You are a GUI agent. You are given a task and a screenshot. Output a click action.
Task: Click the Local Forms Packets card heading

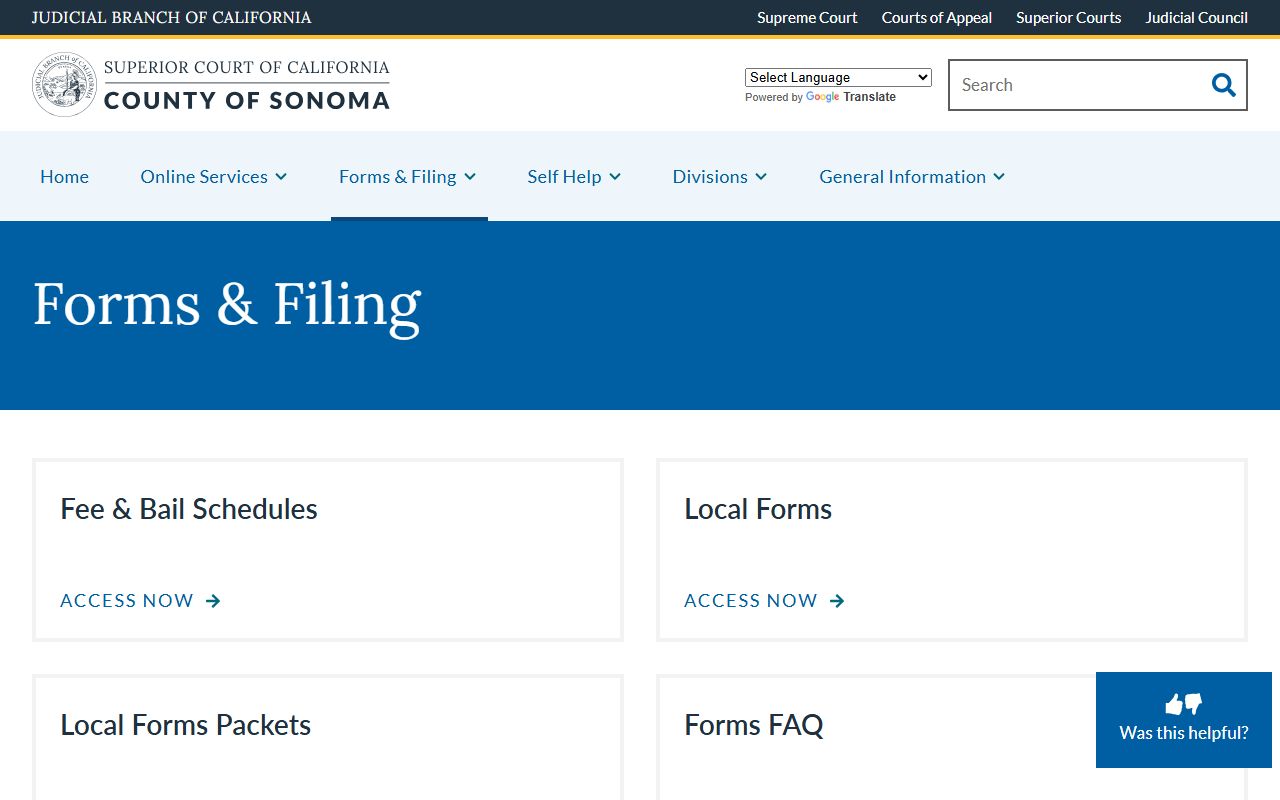[186, 725]
